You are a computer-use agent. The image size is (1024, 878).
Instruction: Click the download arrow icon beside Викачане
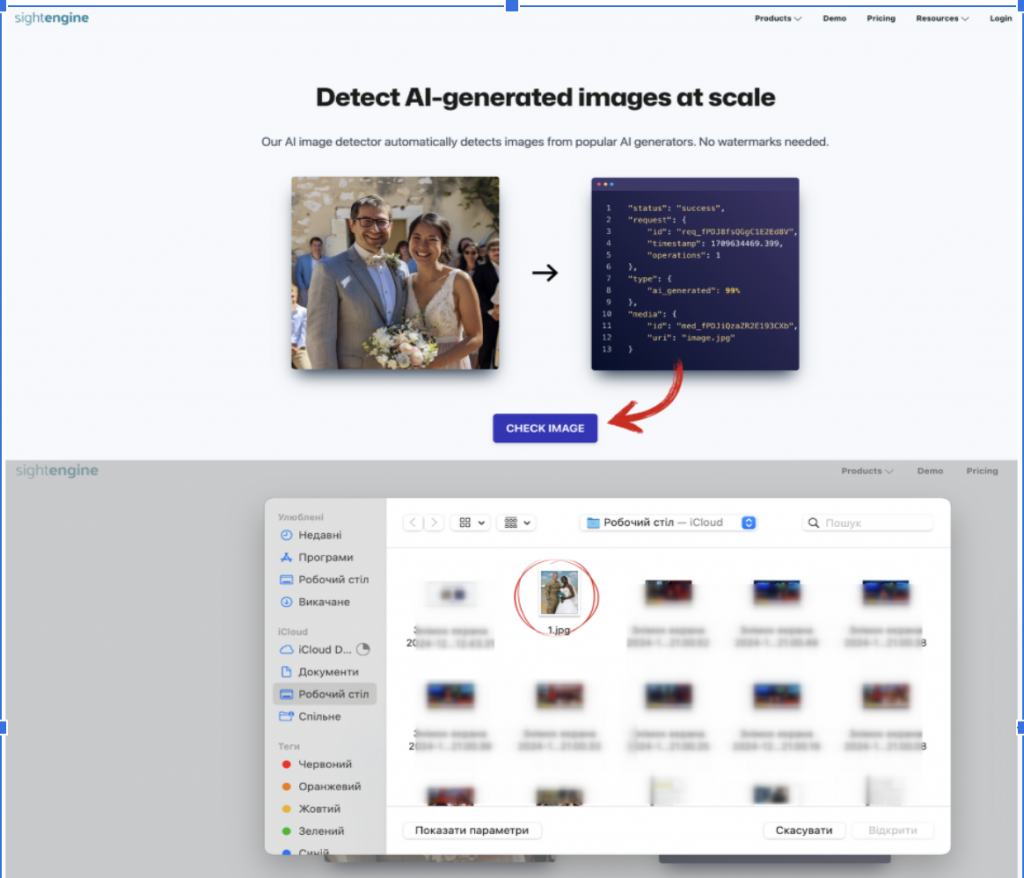[286, 602]
